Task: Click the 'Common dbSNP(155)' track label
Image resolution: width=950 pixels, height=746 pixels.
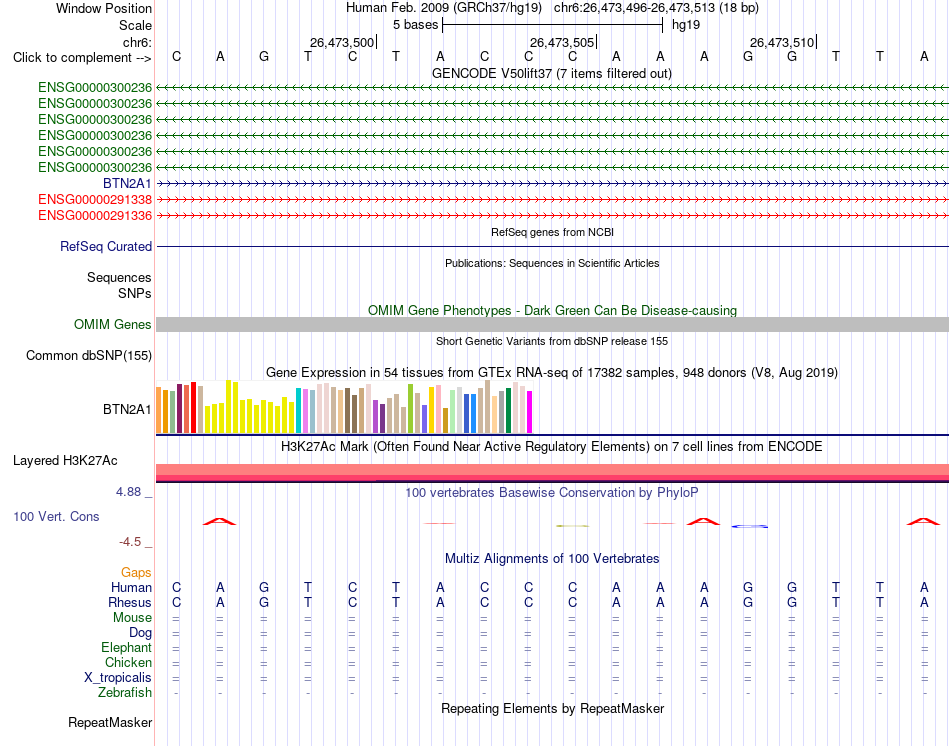Action: (89, 356)
